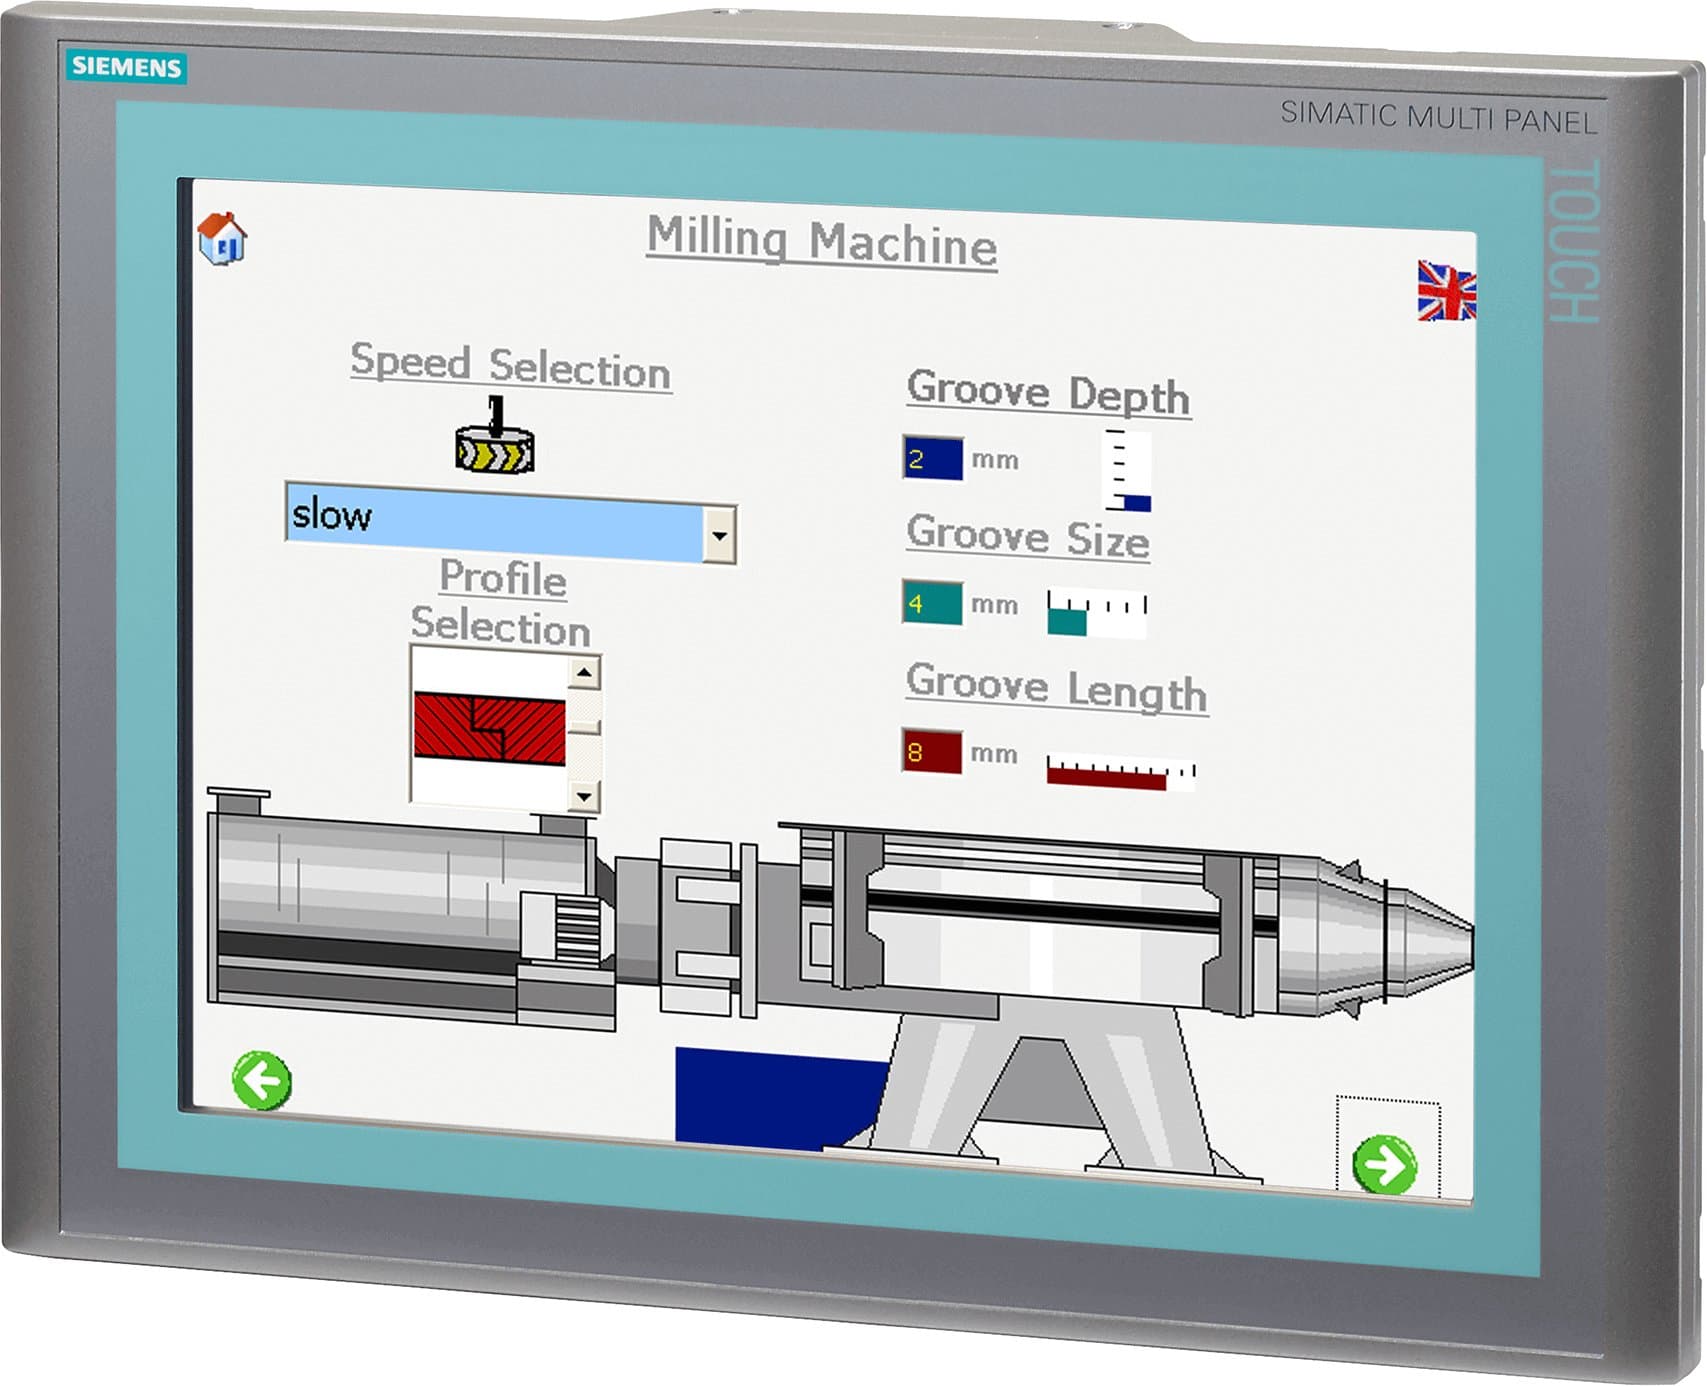Click the 'Profile Selection' heading
Screen dimensions: 1707x1386
(501, 602)
